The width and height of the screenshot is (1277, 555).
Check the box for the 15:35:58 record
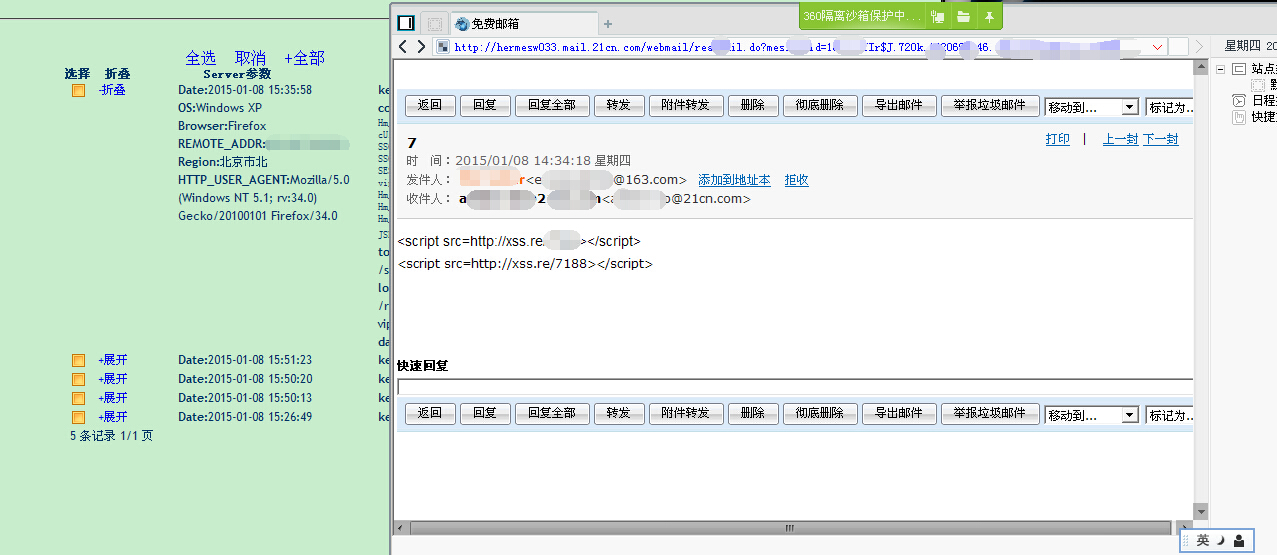77,90
